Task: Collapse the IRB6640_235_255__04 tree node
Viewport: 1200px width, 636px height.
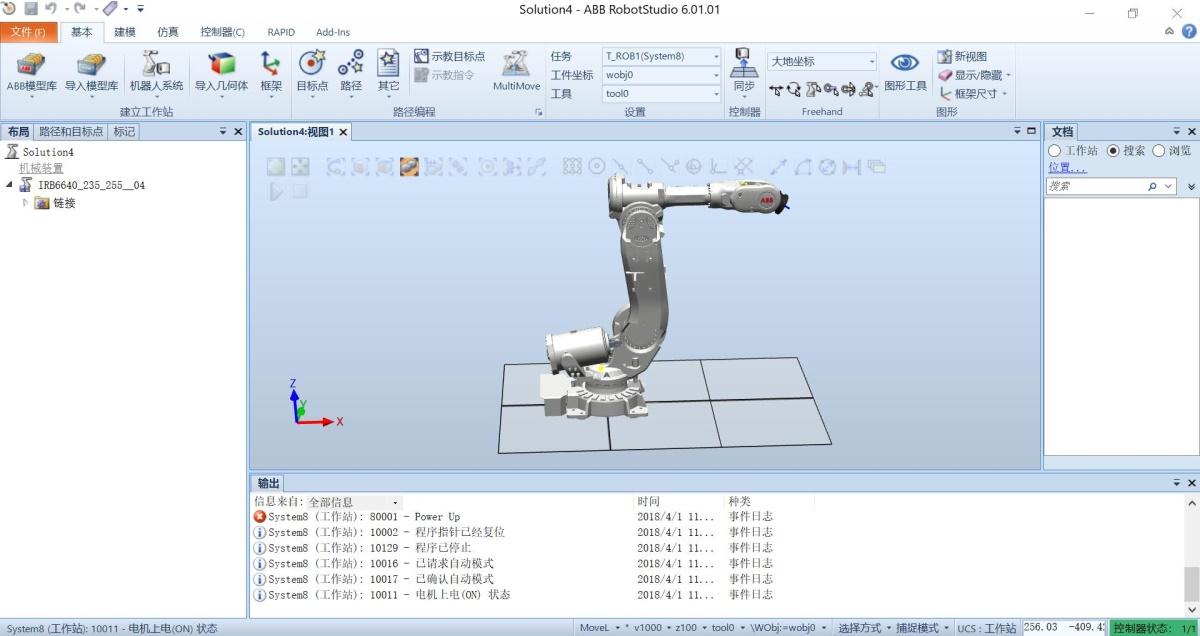Action: [x=10, y=185]
